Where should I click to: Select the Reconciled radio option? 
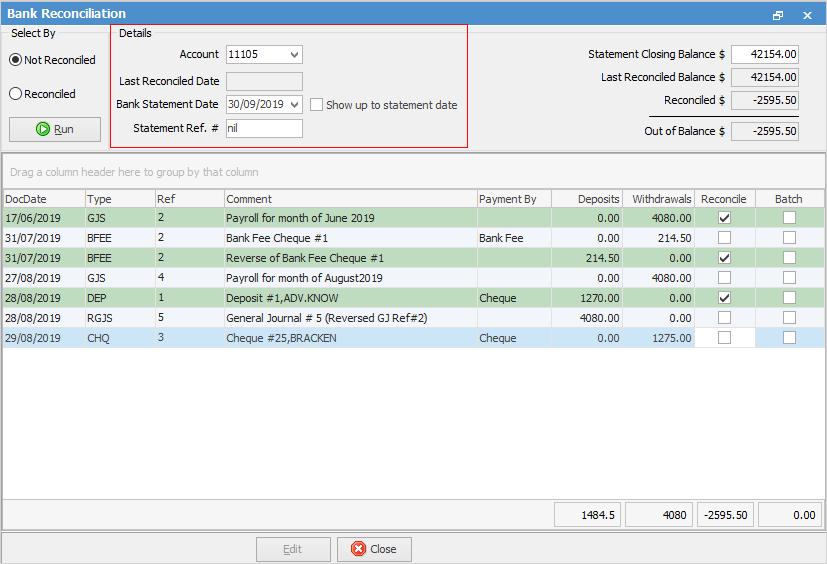[x=15, y=94]
